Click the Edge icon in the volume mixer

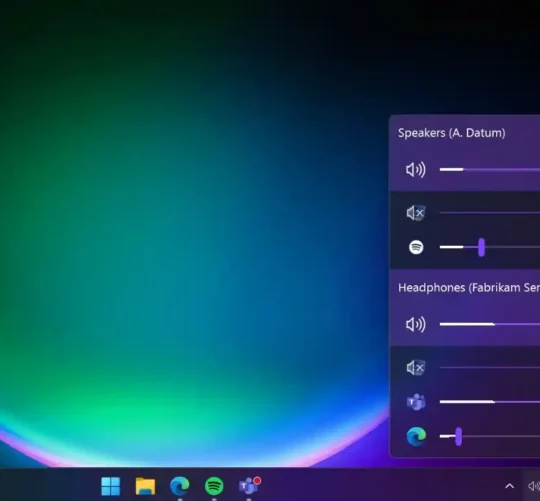click(416, 437)
